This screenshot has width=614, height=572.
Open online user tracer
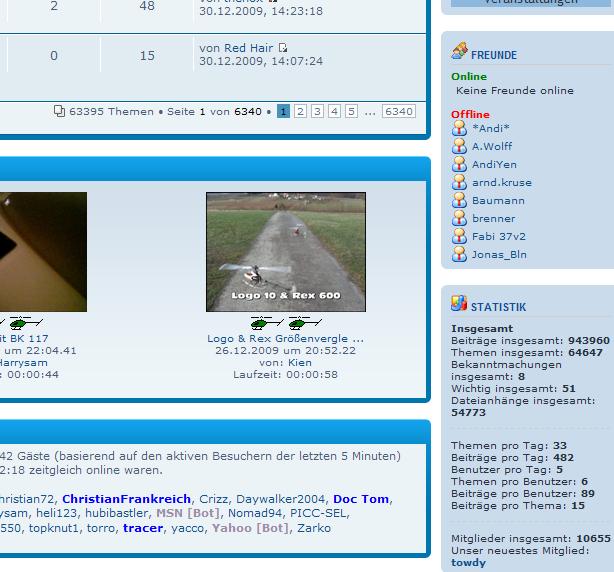tap(143, 528)
